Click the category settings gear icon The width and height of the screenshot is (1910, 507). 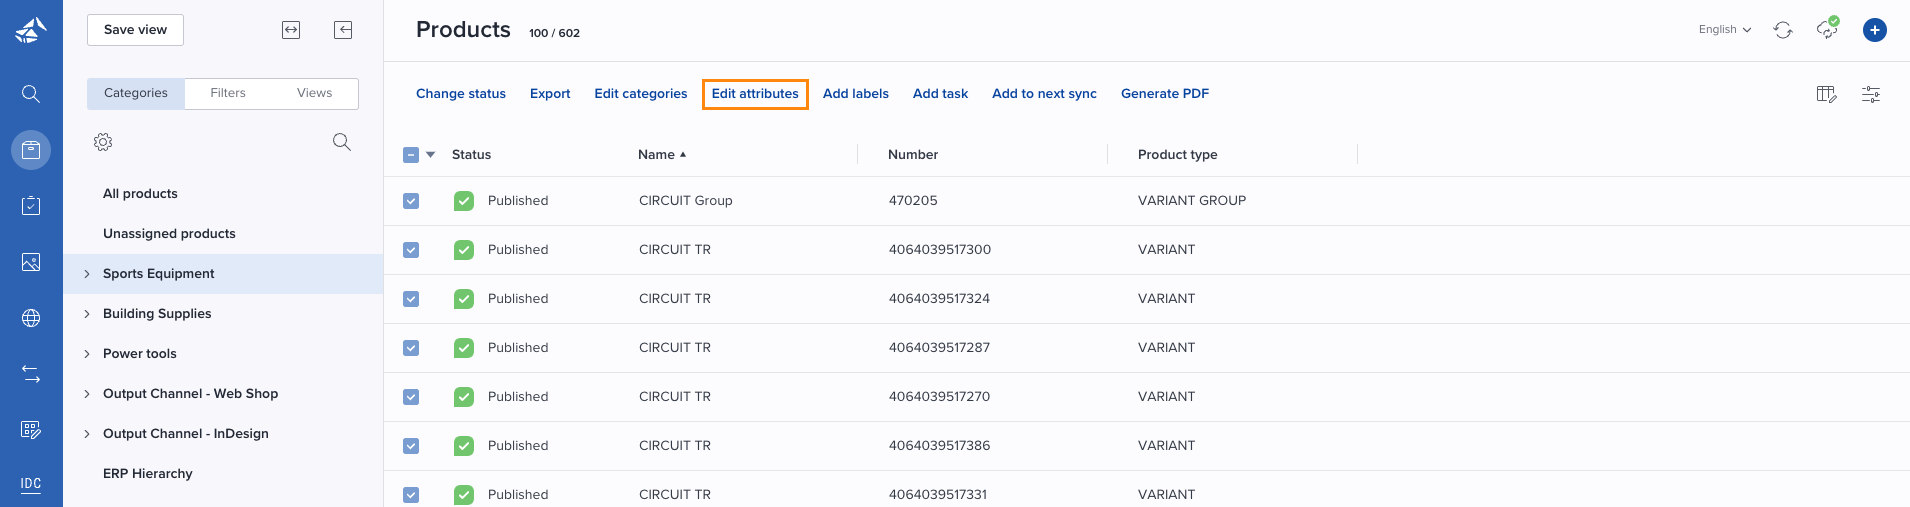103,142
